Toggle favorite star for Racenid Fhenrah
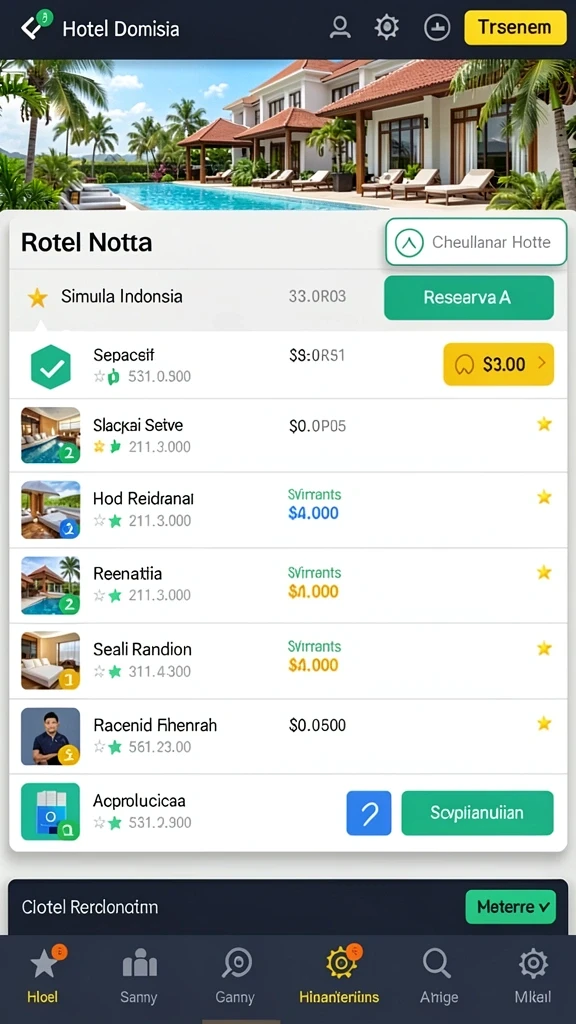Image resolution: width=576 pixels, height=1024 pixels. (x=544, y=724)
